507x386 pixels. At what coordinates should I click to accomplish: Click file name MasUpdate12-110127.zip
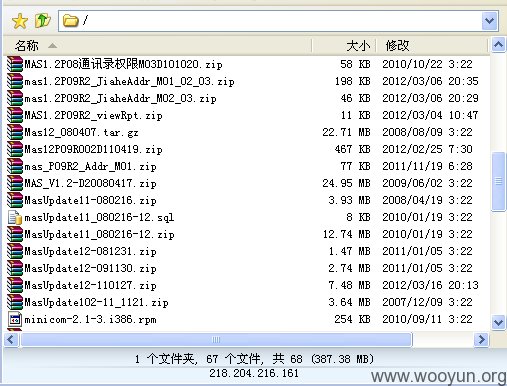pos(90,285)
